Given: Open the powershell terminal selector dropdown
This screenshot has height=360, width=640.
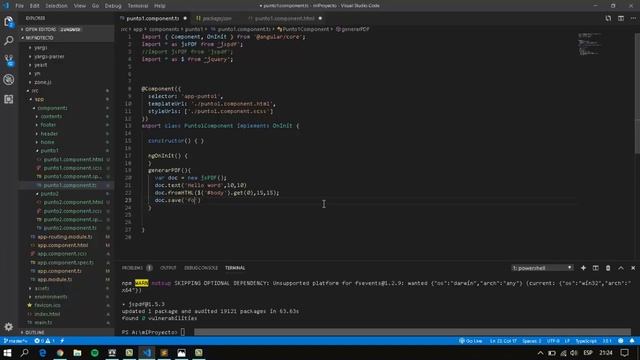Looking at the screenshot, I should pyautogui.click(x=542, y=268).
